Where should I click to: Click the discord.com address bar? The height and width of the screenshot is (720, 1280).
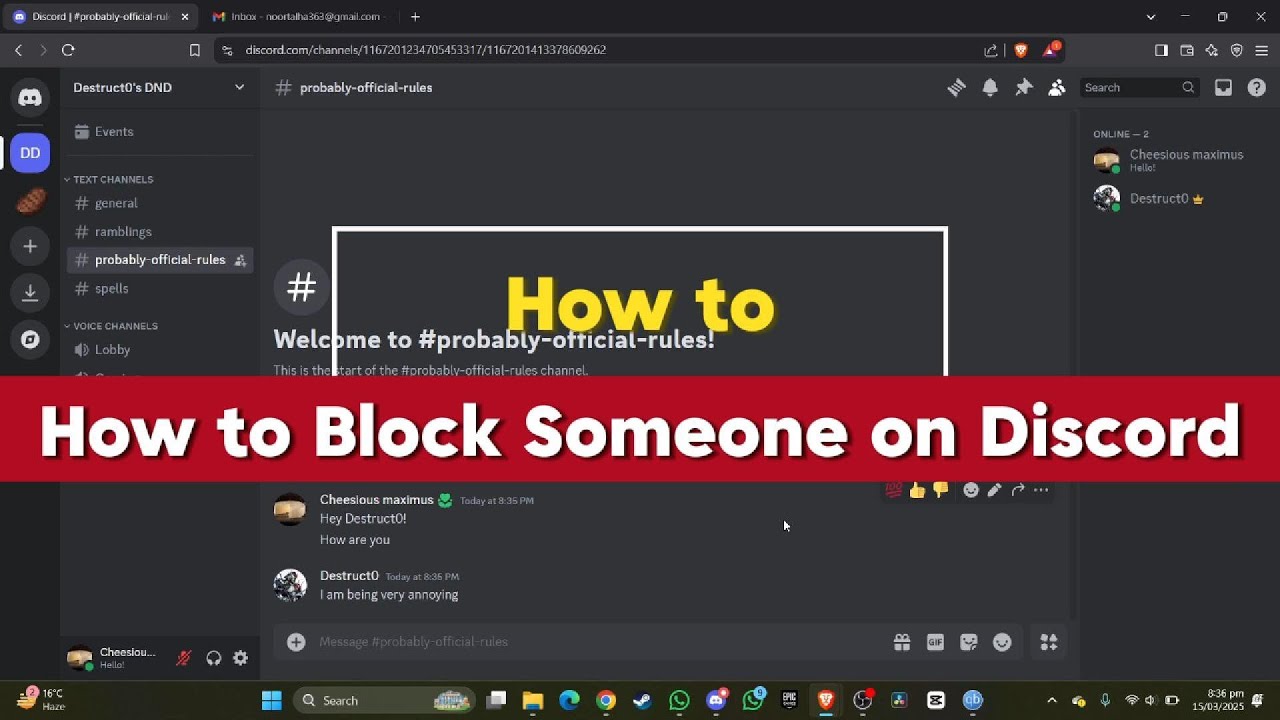[600, 50]
